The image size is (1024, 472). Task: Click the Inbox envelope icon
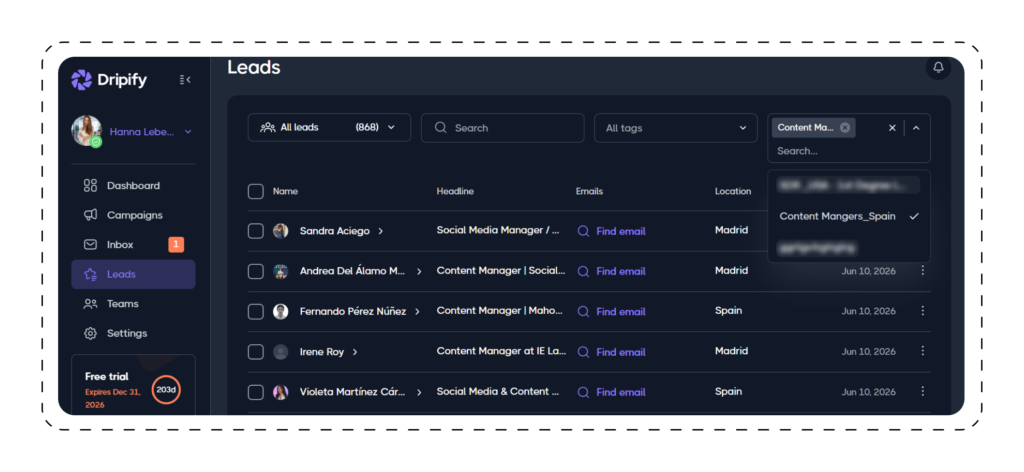point(90,245)
